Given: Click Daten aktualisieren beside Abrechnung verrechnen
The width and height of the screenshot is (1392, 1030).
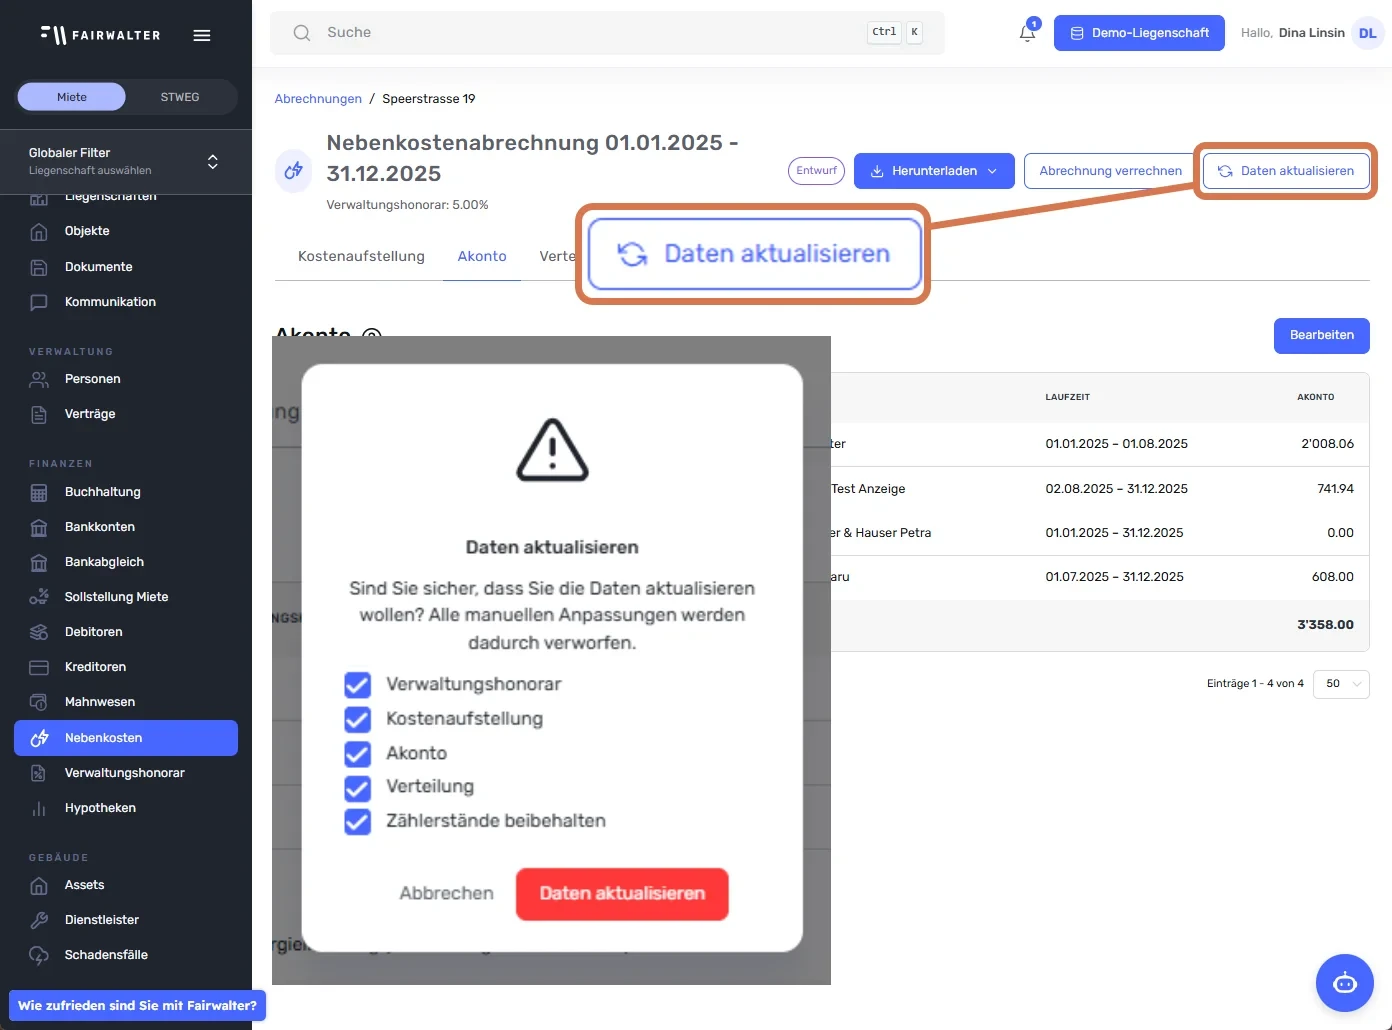Looking at the screenshot, I should coord(1286,171).
